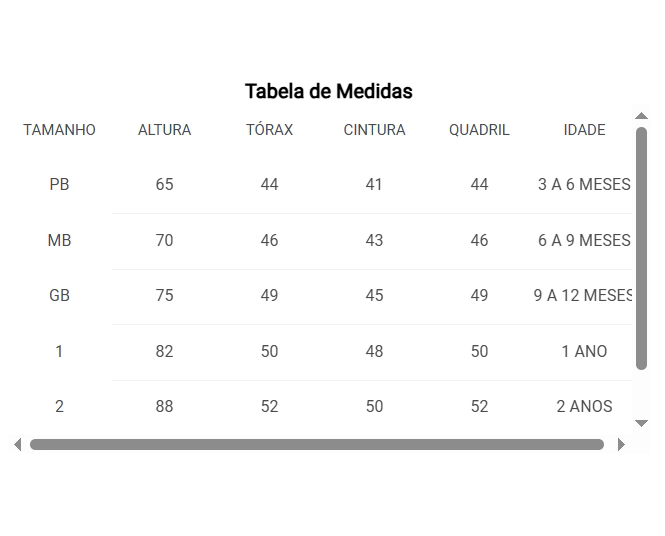Click the scroll down arrow

(641, 423)
